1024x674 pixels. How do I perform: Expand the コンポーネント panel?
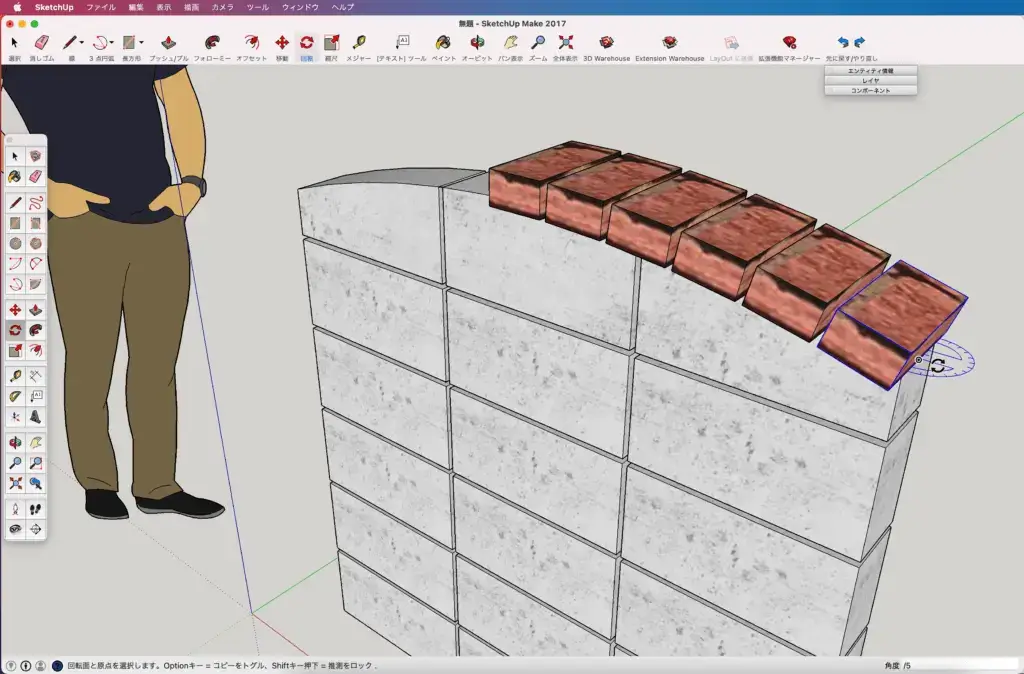(871, 90)
